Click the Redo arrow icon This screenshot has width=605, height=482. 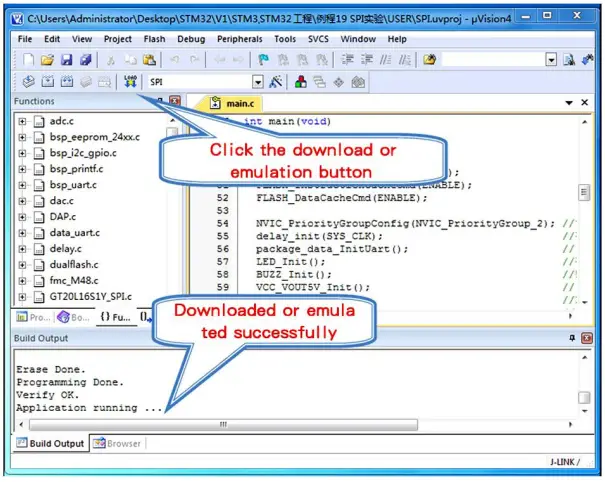194,60
